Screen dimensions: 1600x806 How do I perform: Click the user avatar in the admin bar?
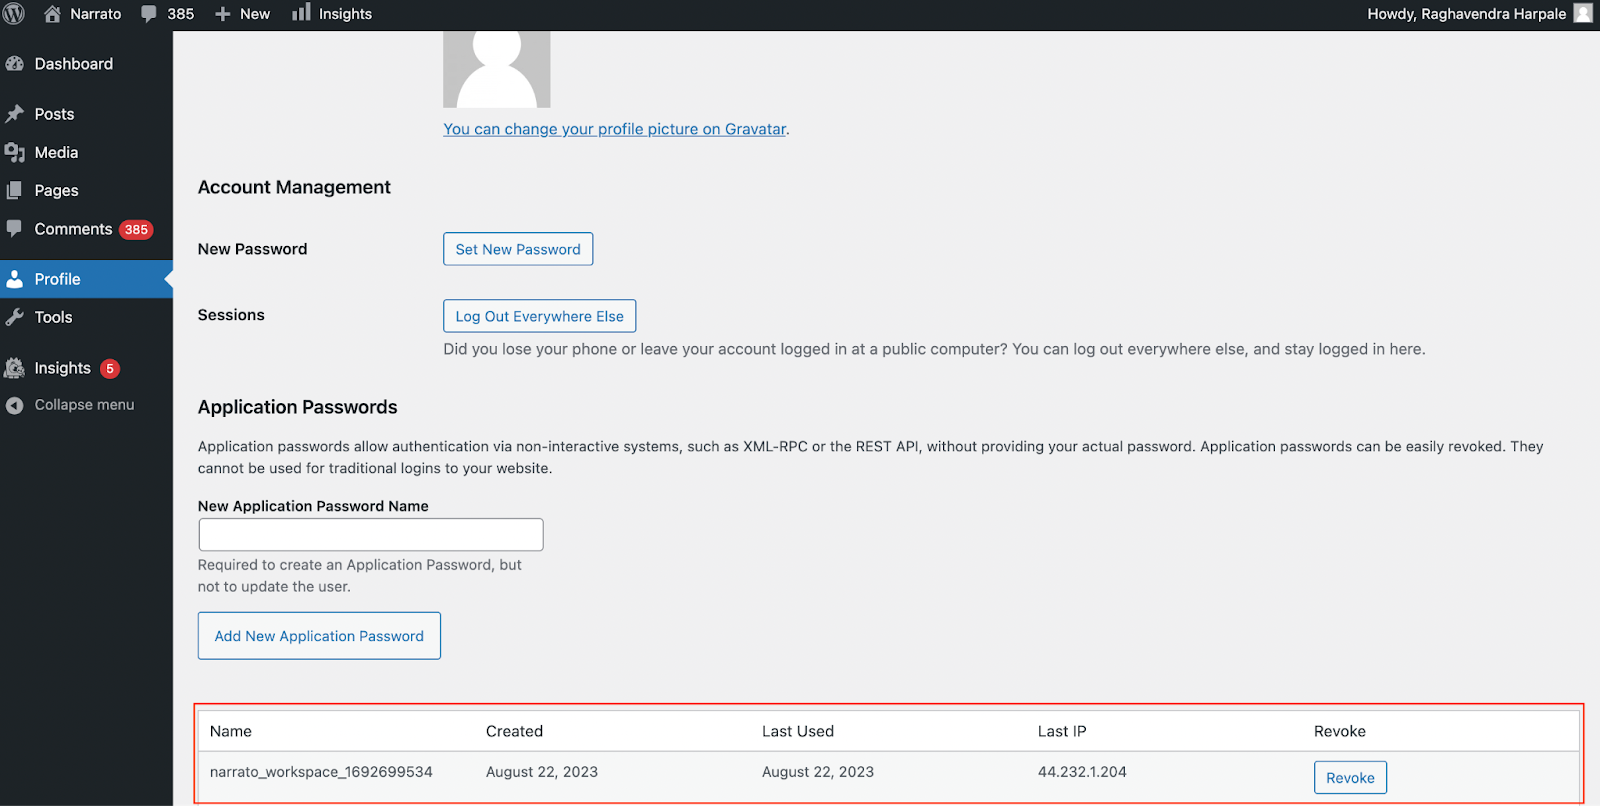(1583, 14)
